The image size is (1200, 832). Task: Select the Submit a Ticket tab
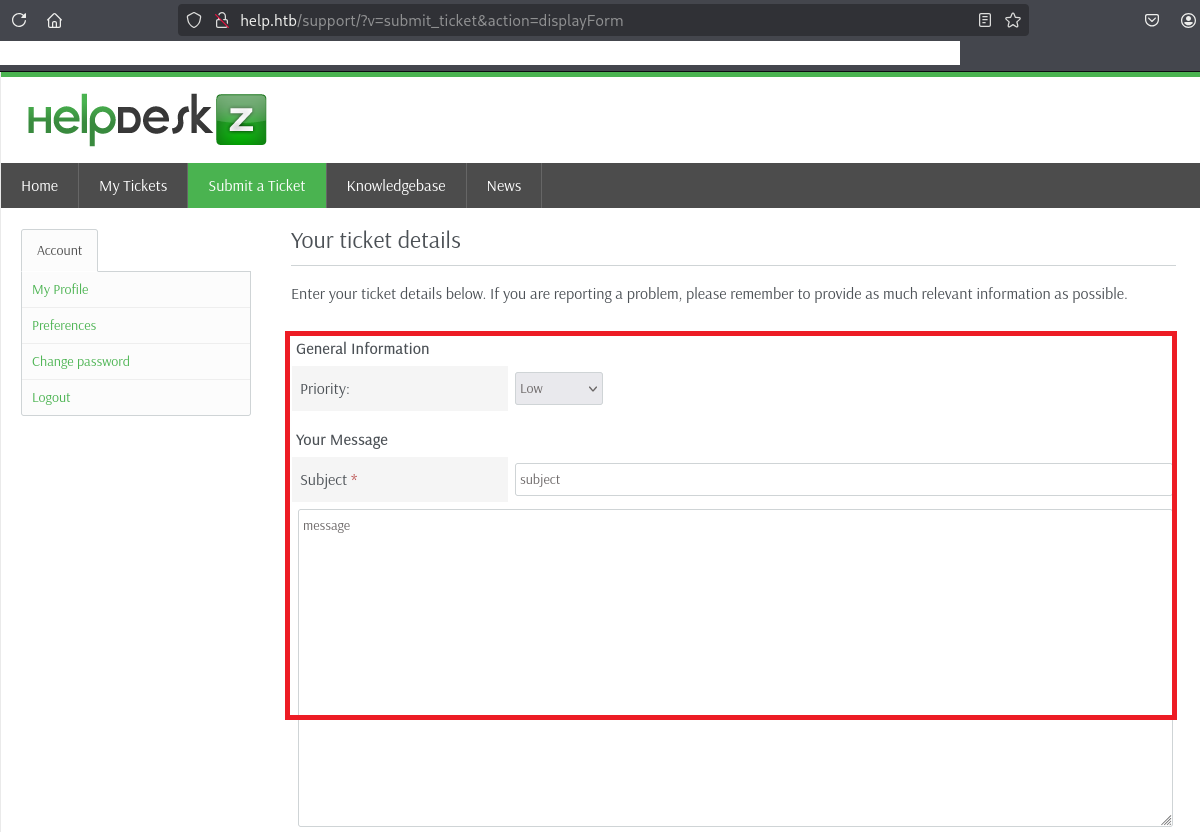click(x=257, y=186)
